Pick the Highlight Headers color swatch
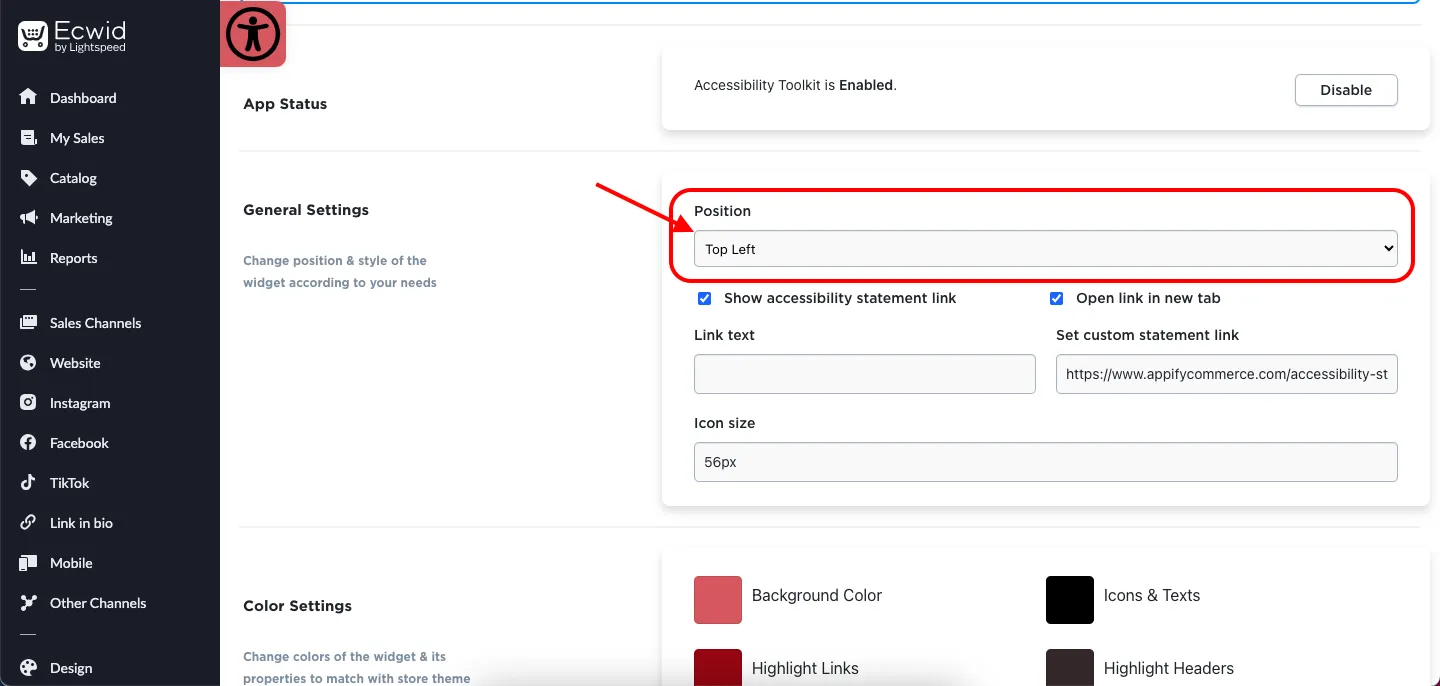 1070,667
